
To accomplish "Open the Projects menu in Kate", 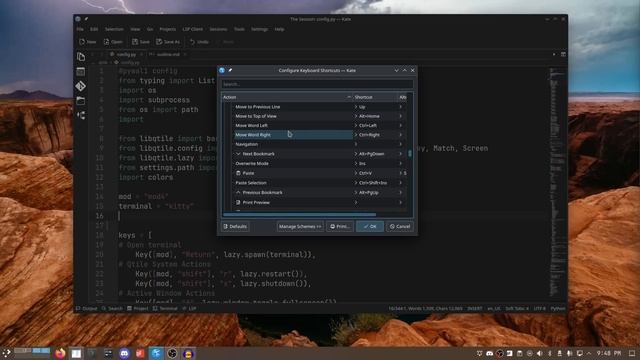I will point(168,29).
